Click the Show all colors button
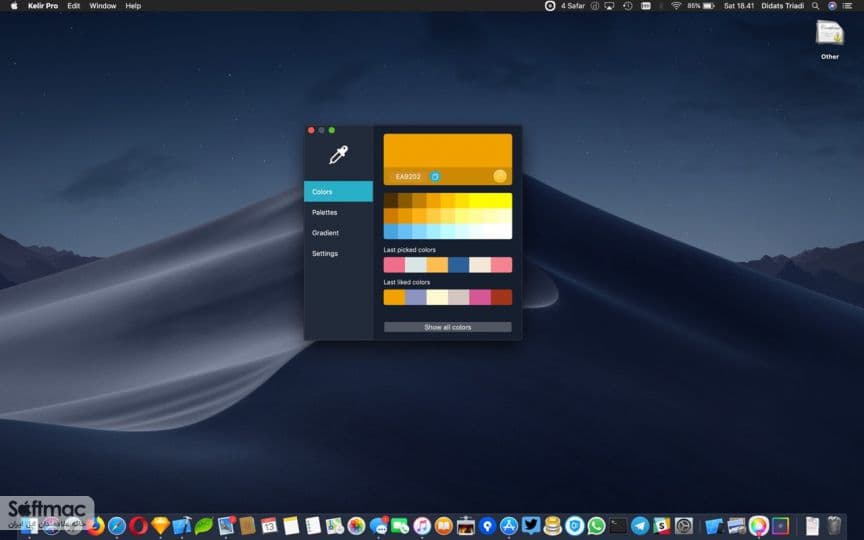Screen dimensions: 864x540 click(x=447, y=327)
